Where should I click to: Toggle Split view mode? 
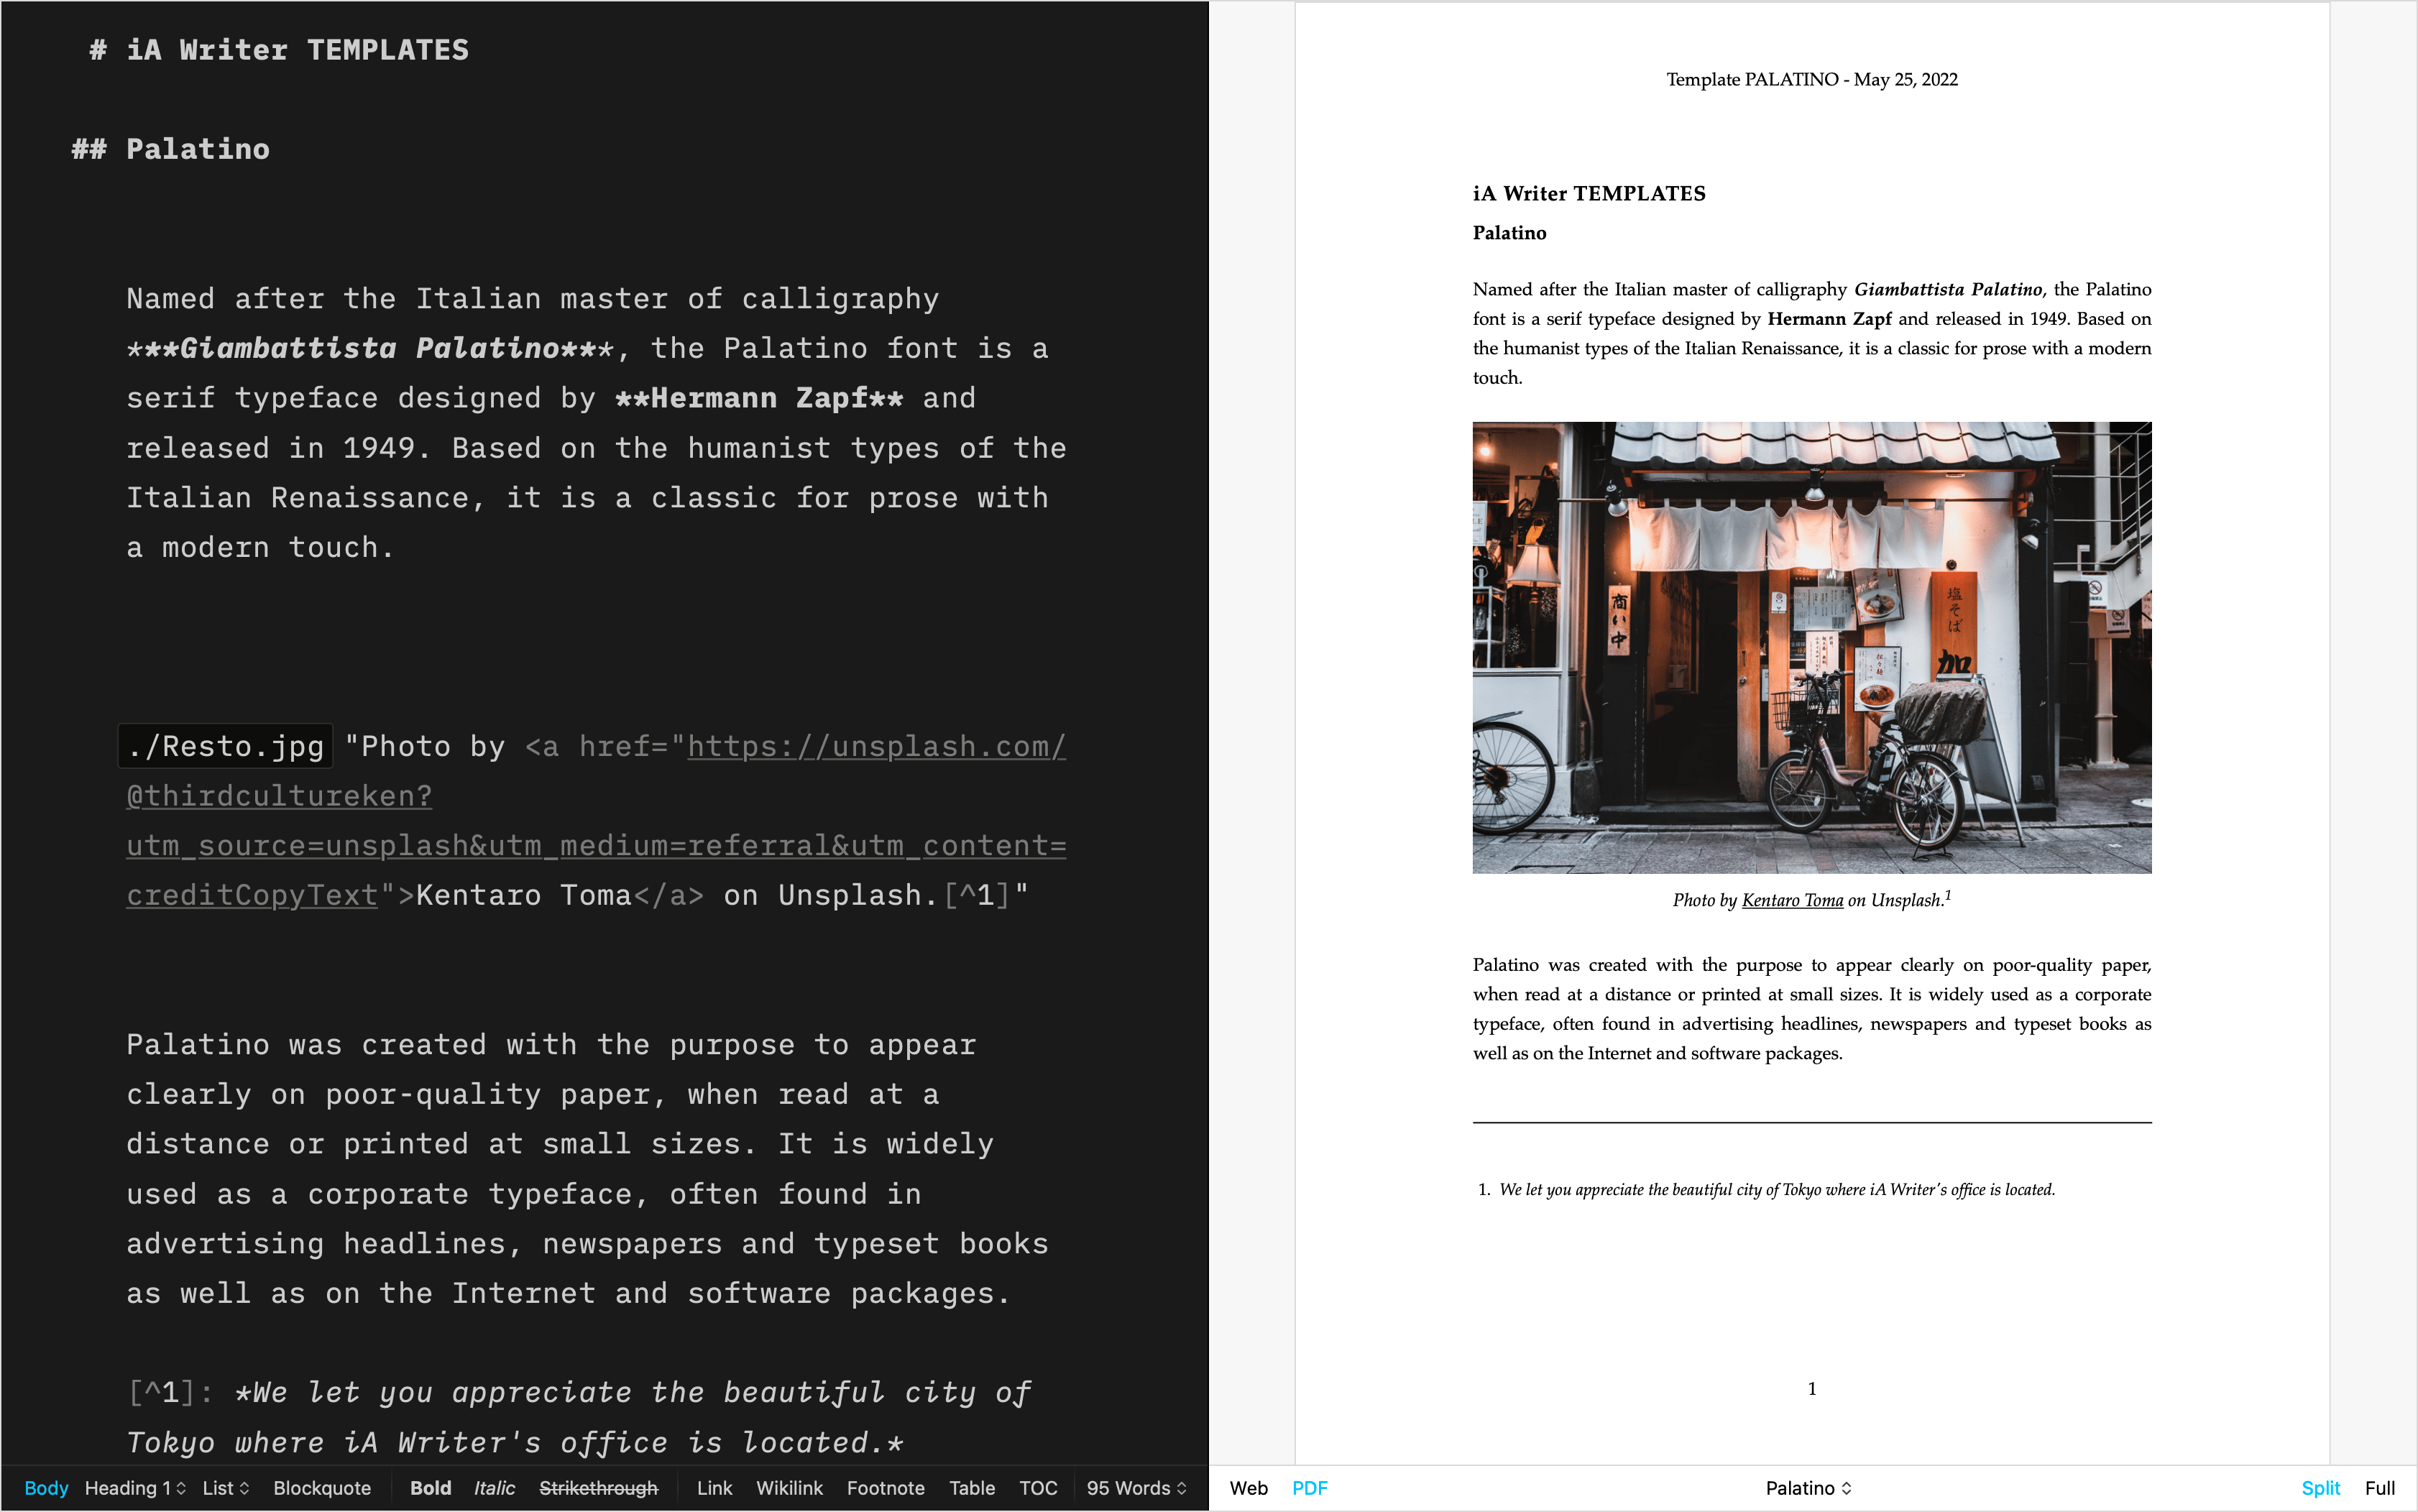pyautogui.click(x=2319, y=1488)
